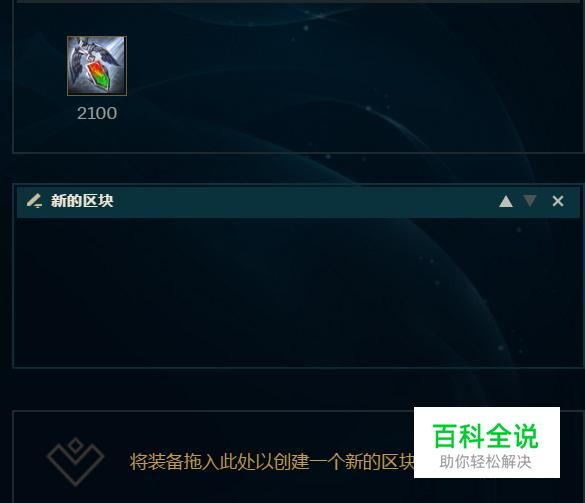Image resolution: width=585 pixels, height=503 pixels.
Task: Click the 助你轻松解决 subtitle text
Action: click(x=485, y=462)
